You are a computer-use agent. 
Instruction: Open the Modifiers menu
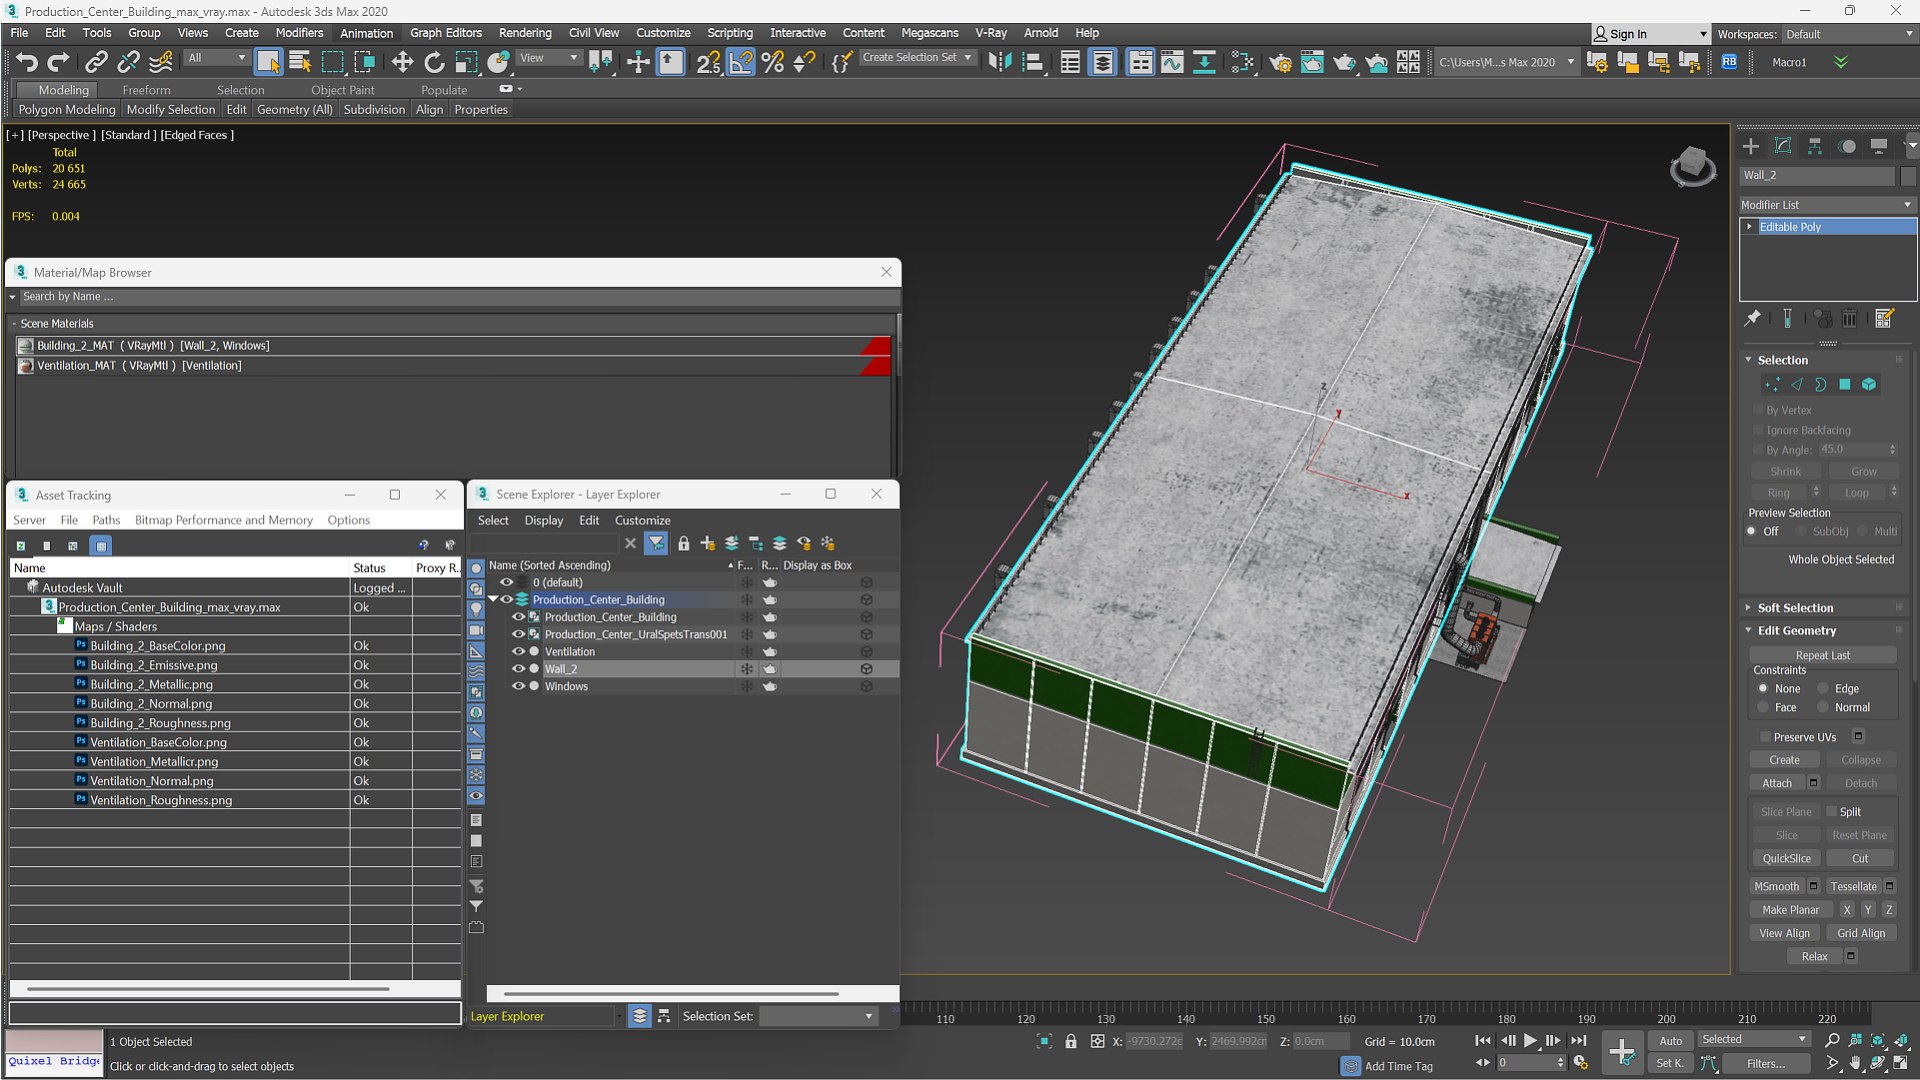299,33
